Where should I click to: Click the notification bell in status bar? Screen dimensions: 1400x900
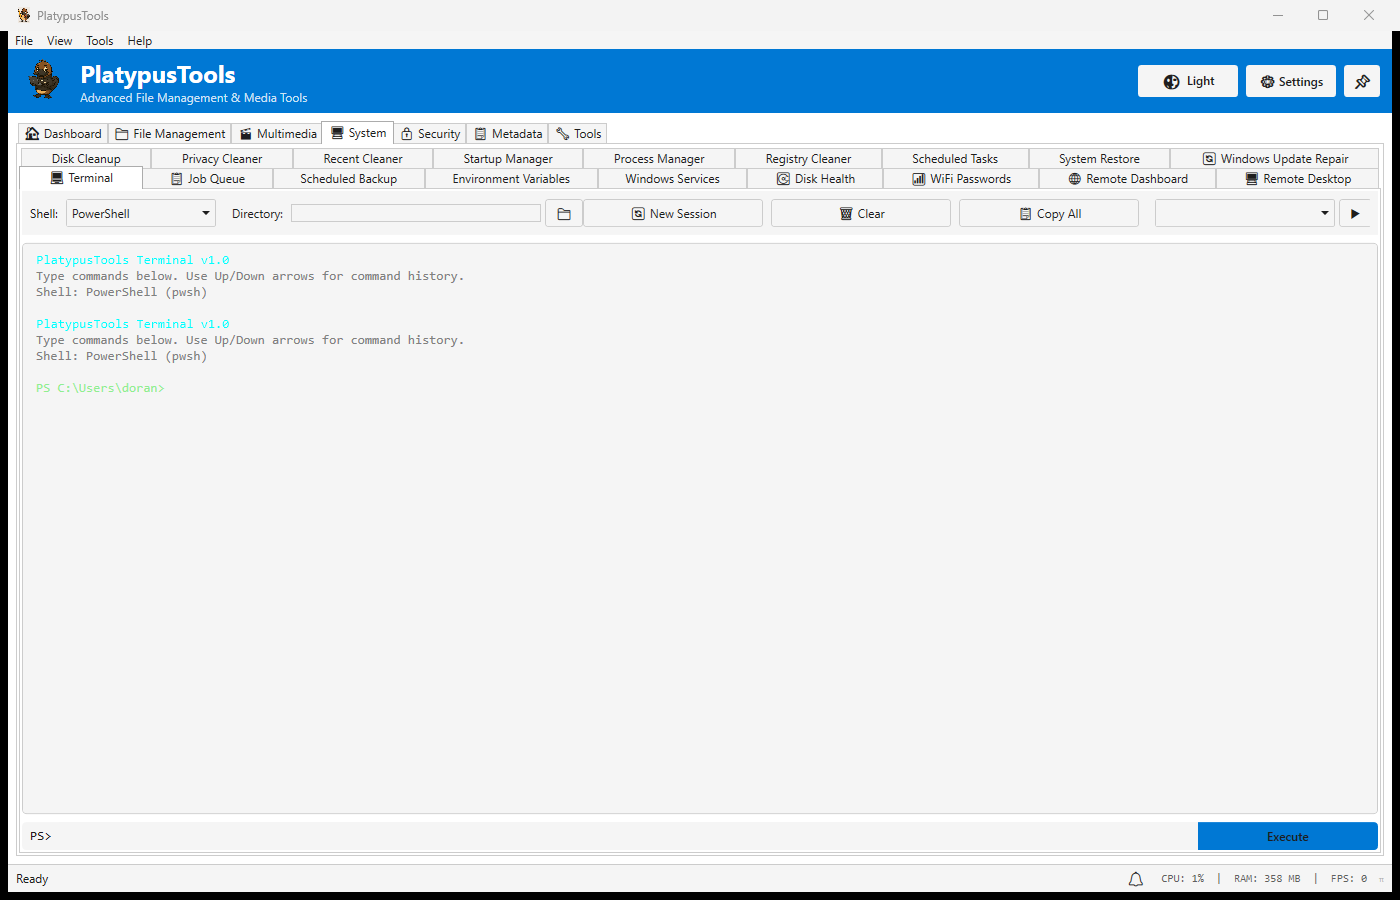click(1136, 879)
